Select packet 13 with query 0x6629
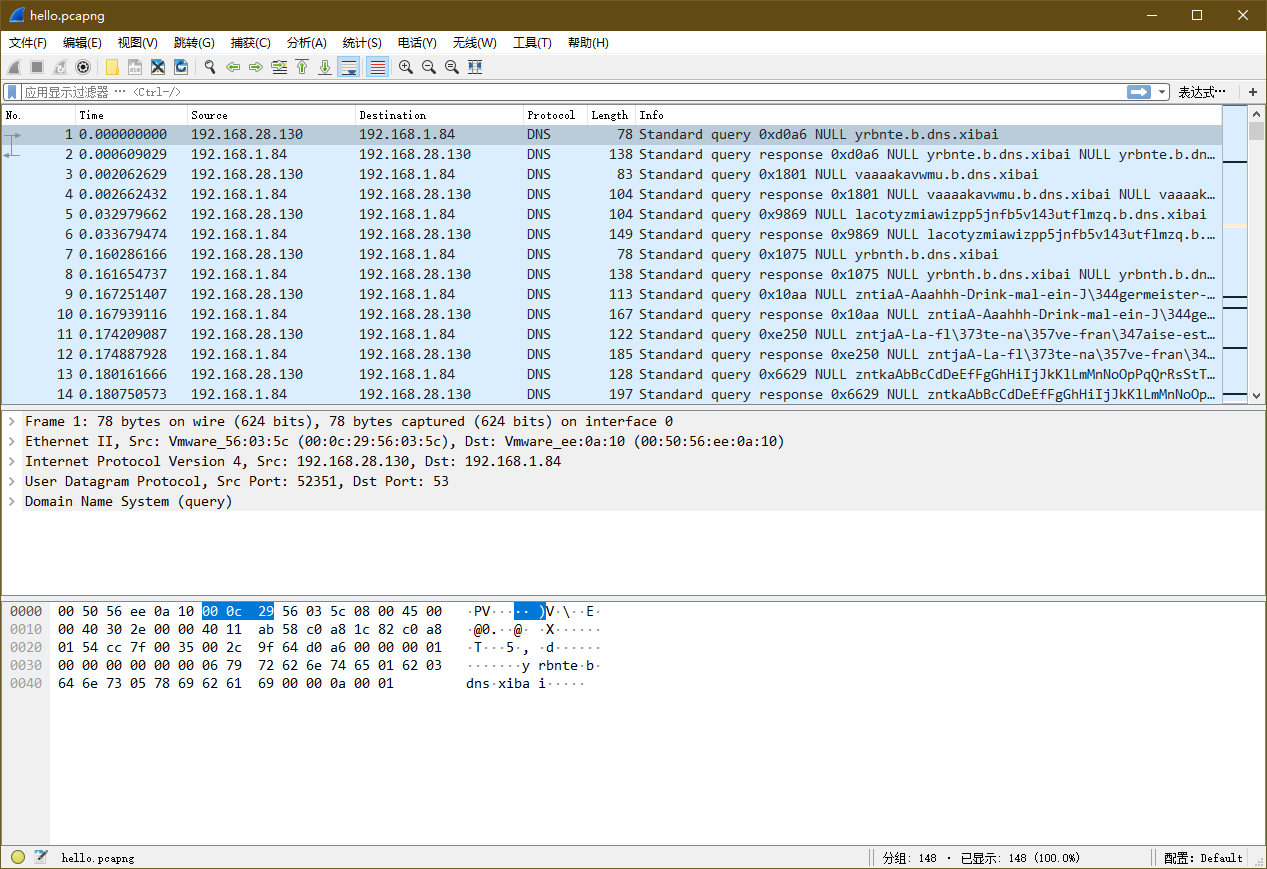Image resolution: width=1267 pixels, height=869 pixels. coord(612,374)
